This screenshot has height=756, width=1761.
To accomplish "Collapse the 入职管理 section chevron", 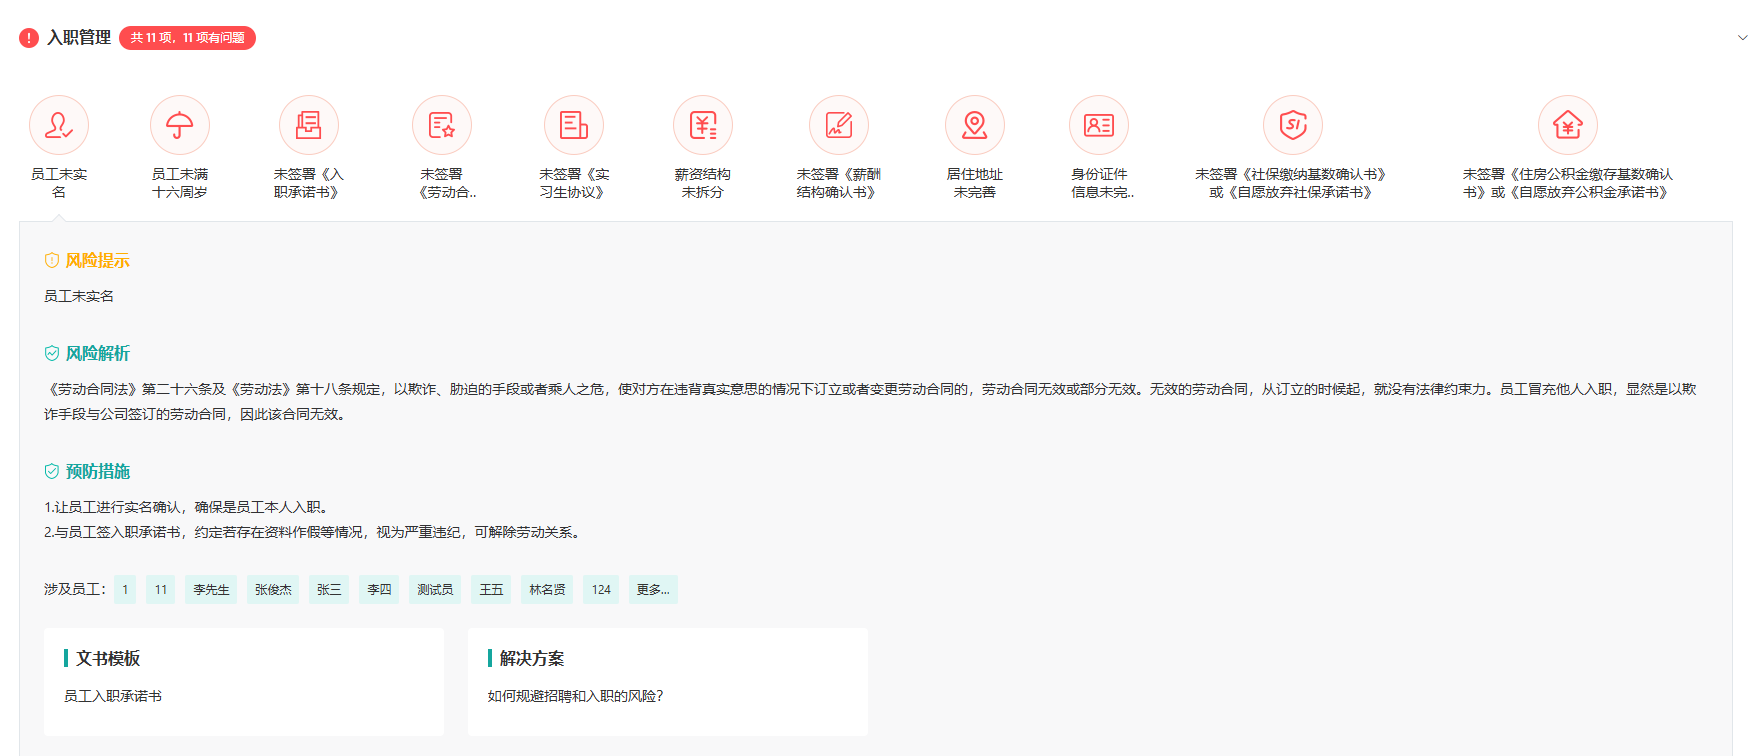I will (x=1743, y=38).
